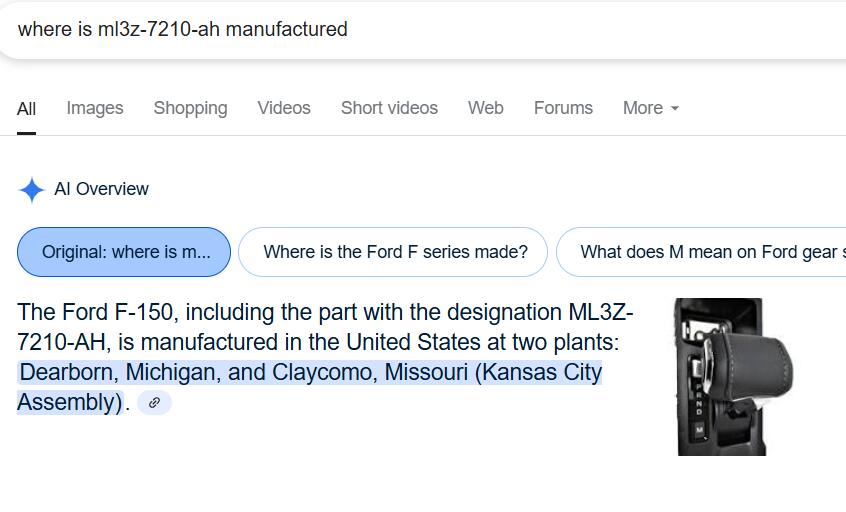846x512 pixels.
Task: Click in the search query field
Action: pyautogui.click(x=423, y=29)
